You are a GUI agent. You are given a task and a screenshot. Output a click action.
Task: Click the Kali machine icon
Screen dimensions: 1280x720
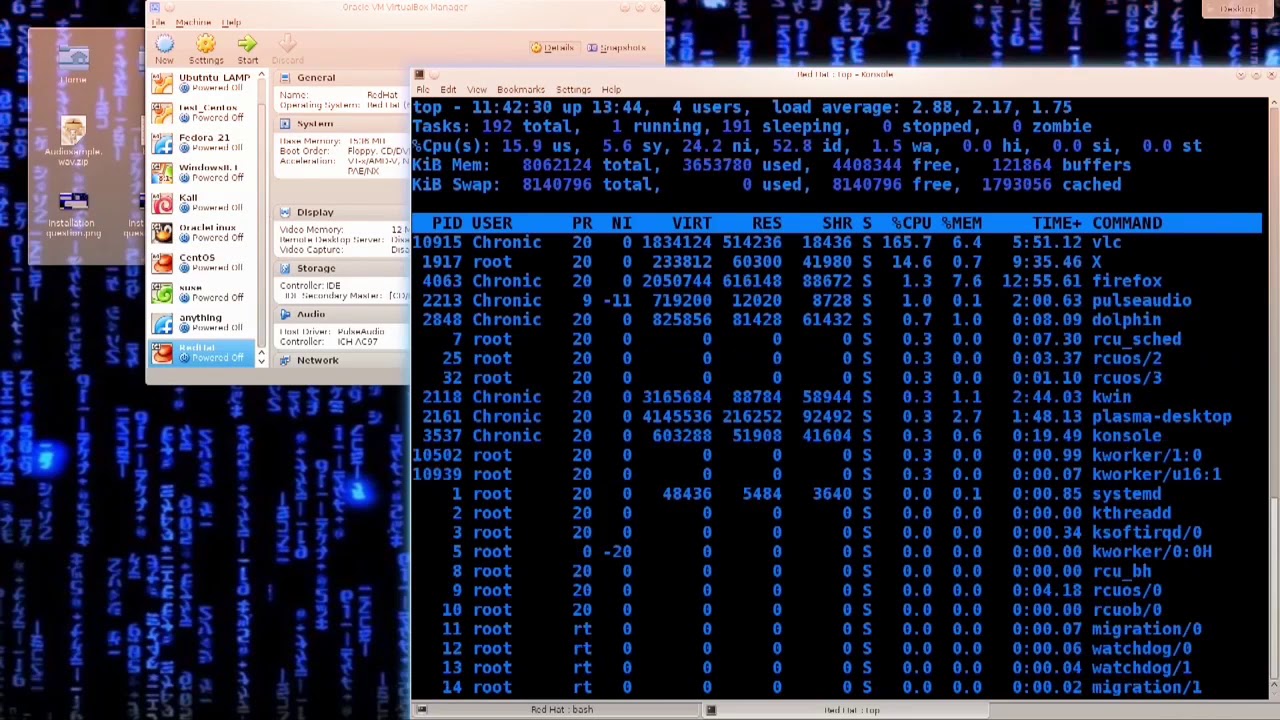click(161, 202)
